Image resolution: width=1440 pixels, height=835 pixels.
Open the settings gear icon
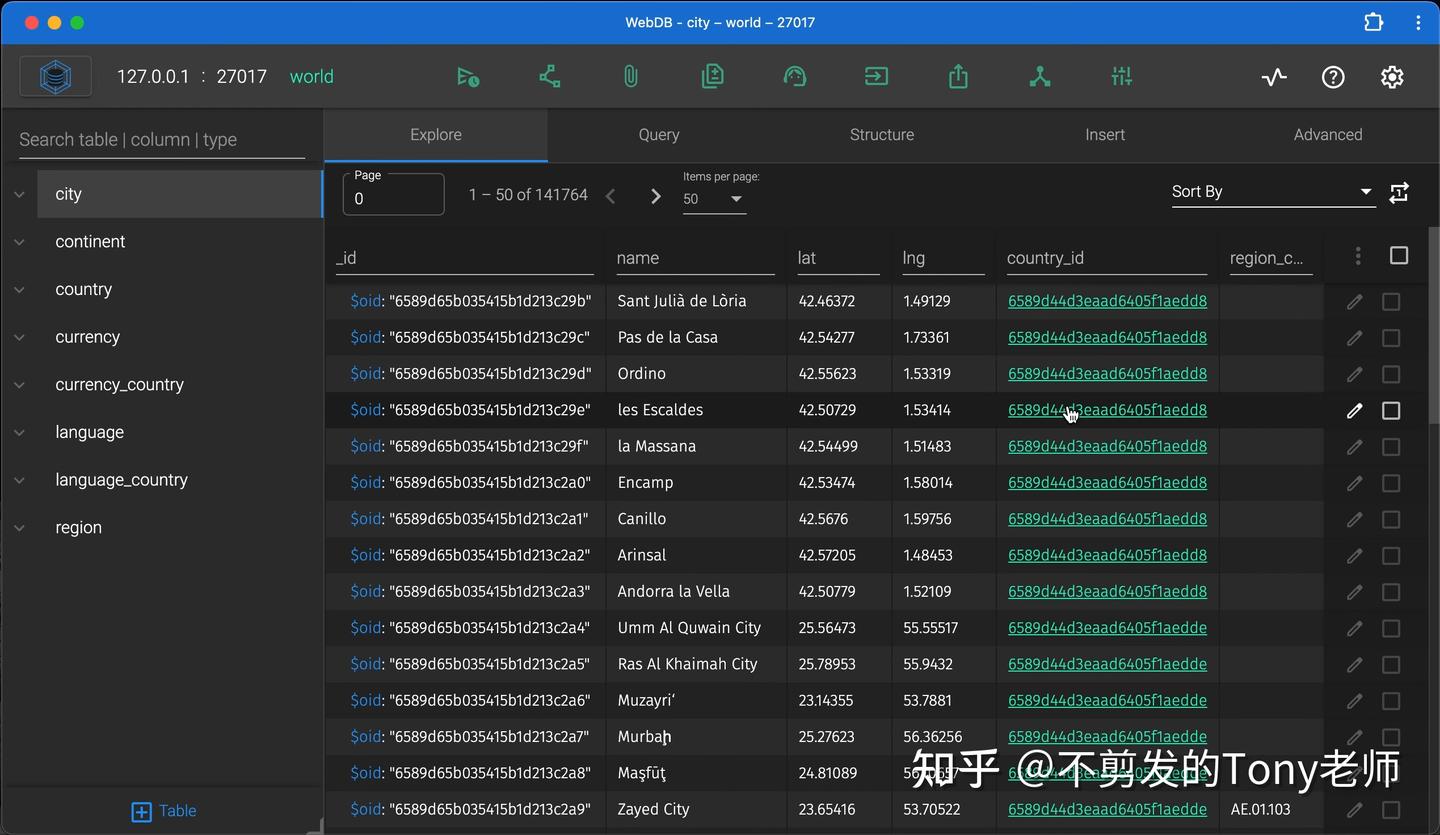tap(1392, 76)
